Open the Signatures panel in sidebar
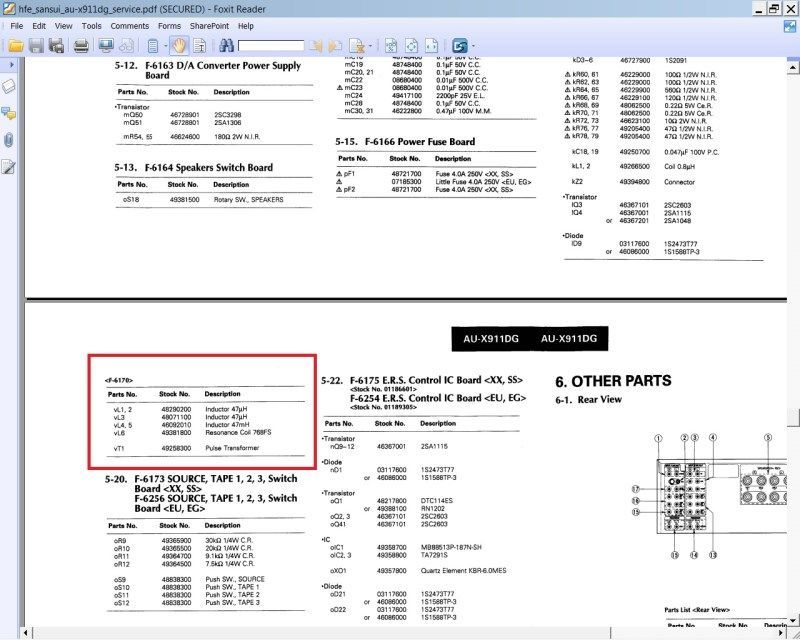The width and height of the screenshot is (800, 640). (x=9, y=166)
